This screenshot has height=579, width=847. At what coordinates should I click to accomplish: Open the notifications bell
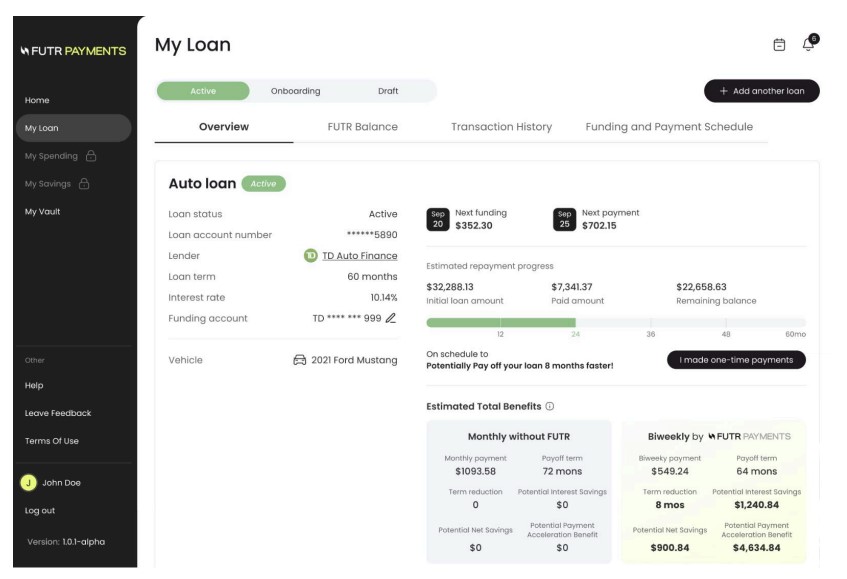pyautogui.click(x=808, y=44)
